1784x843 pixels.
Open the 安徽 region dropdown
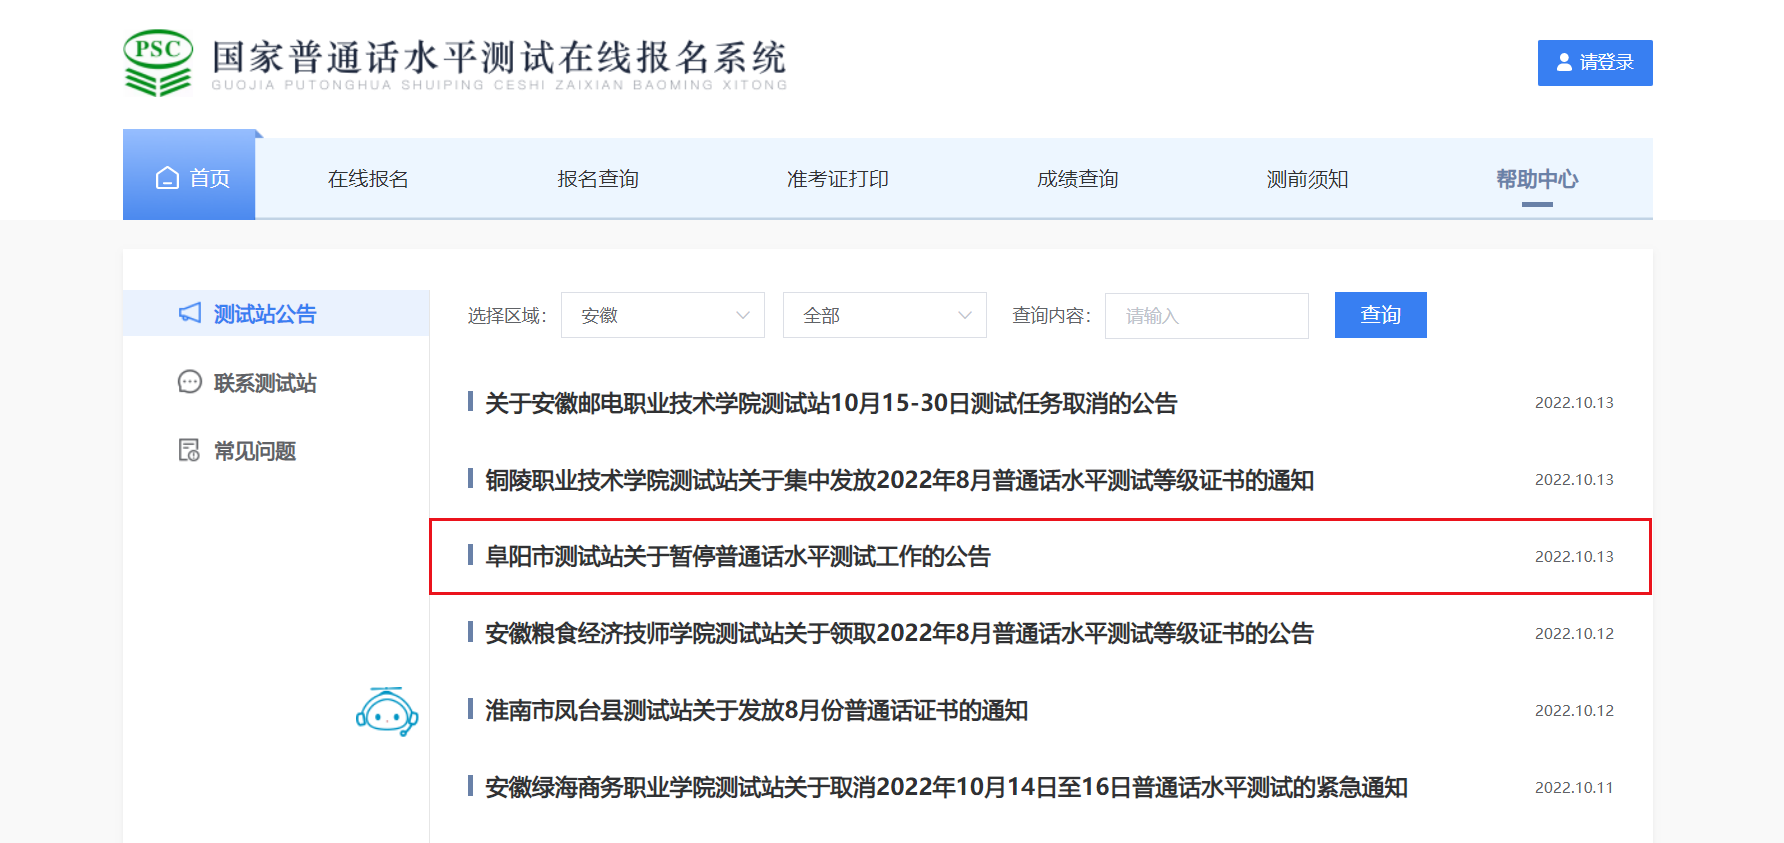pos(663,315)
